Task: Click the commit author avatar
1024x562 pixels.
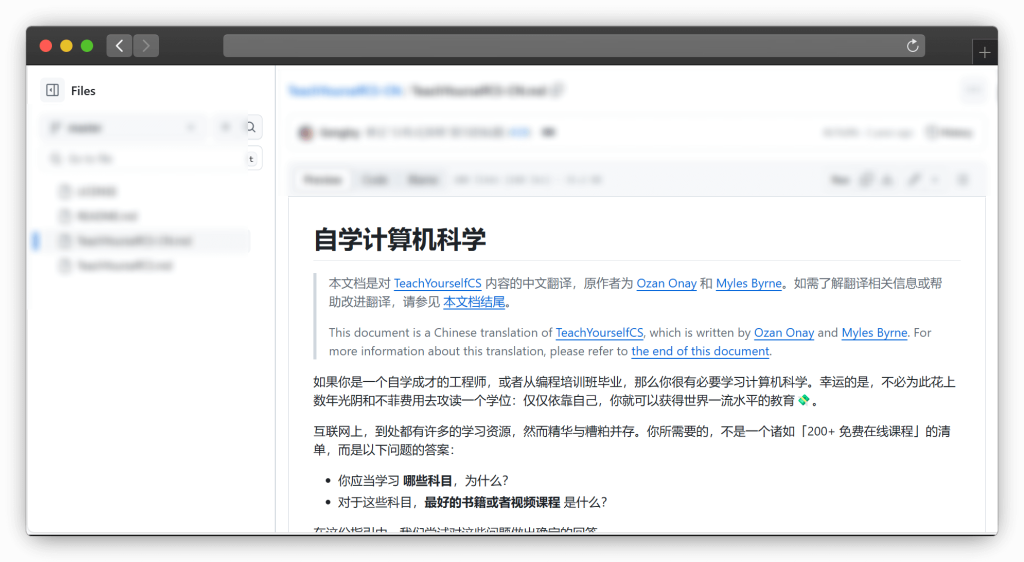Action: click(x=306, y=133)
